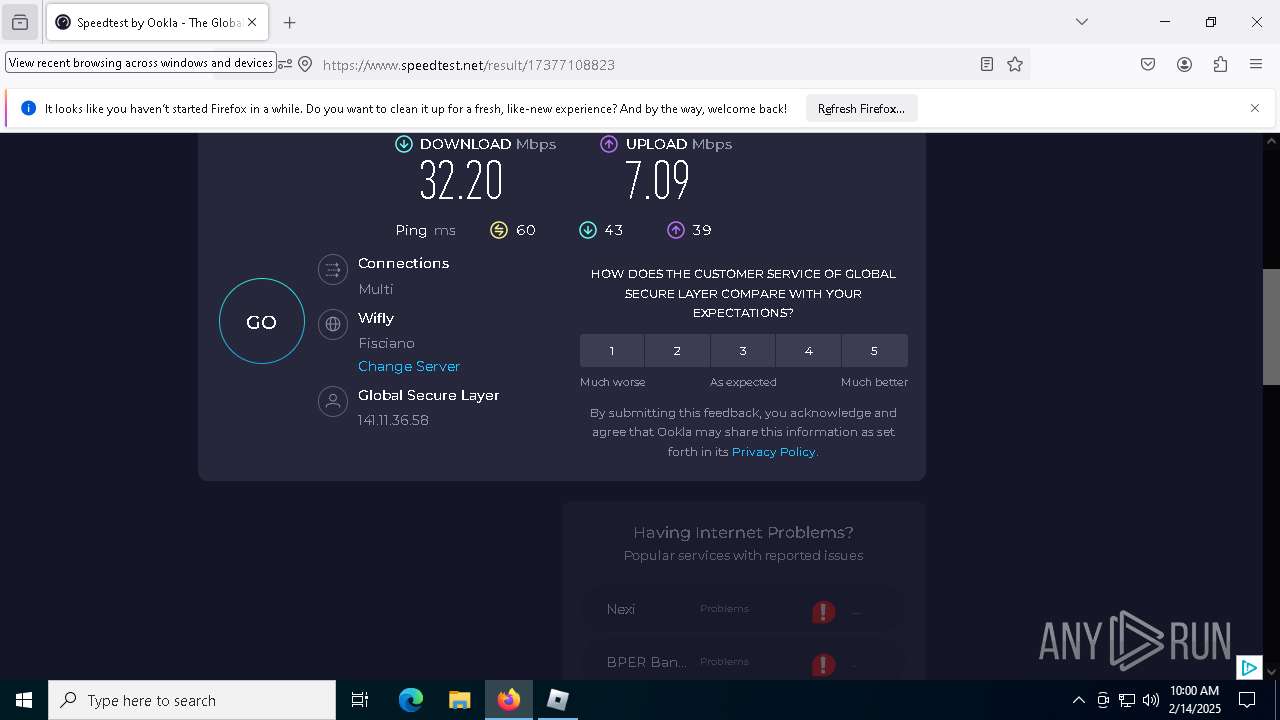Viewport: 1280px width, 720px height.
Task: Click the Global Secure Layer user icon
Action: click(x=332, y=401)
